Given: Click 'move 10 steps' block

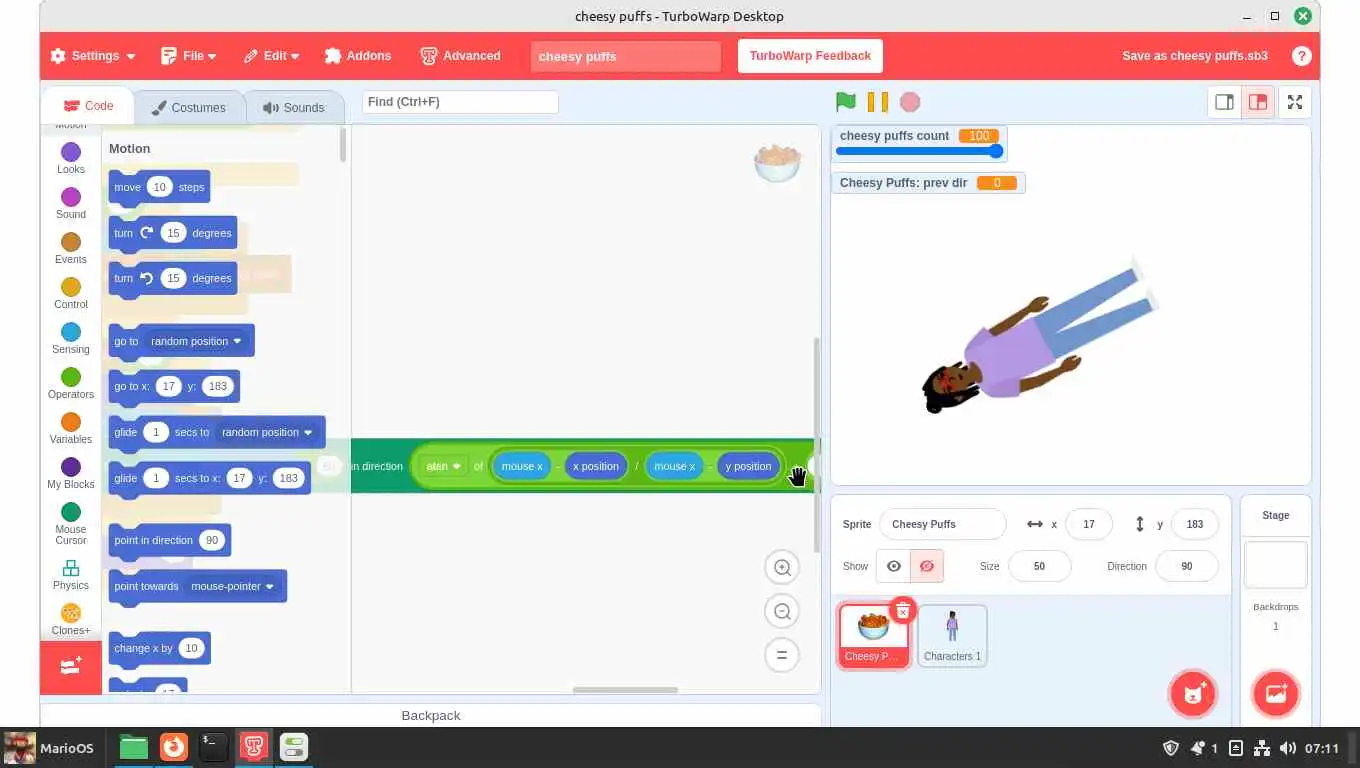Looking at the screenshot, I should [x=159, y=188].
